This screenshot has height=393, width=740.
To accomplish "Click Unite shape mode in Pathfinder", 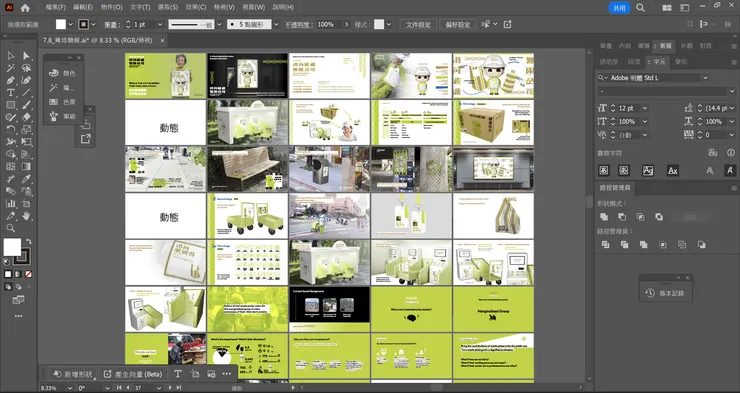I will tap(604, 217).
